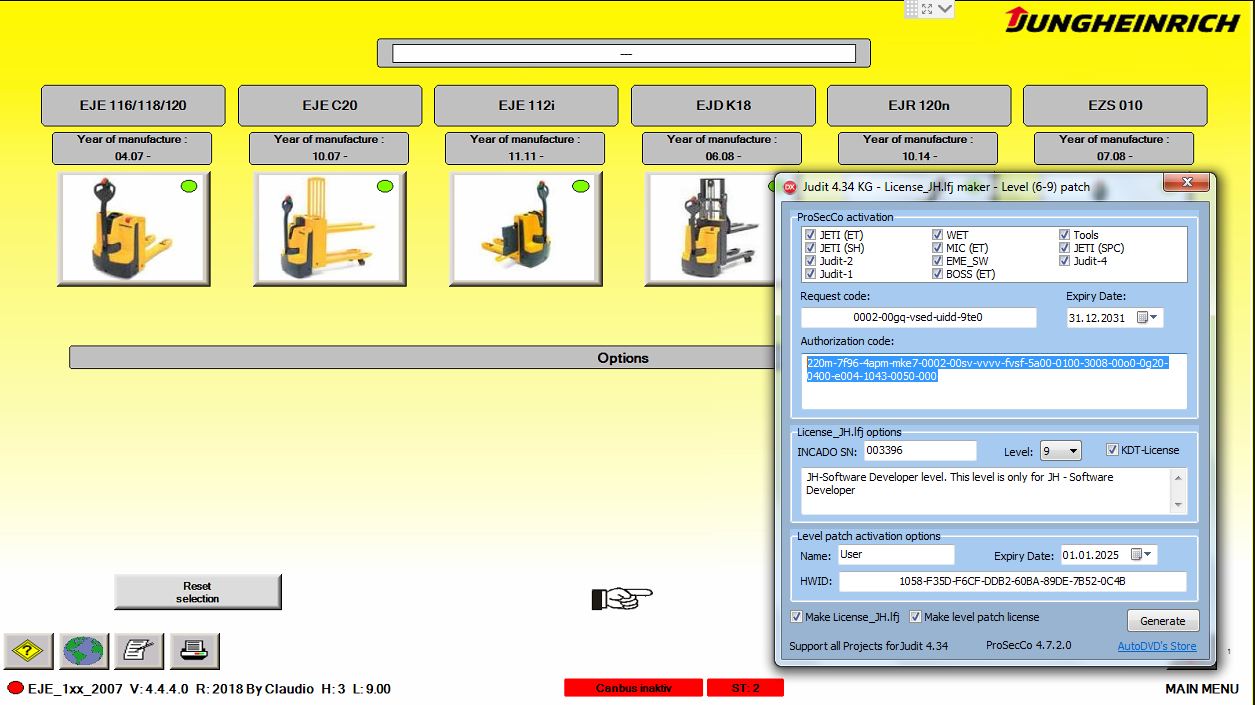Toggle the KDT-License checkbox
1255x705 pixels.
pyautogui.click(x=1112, y=450)
